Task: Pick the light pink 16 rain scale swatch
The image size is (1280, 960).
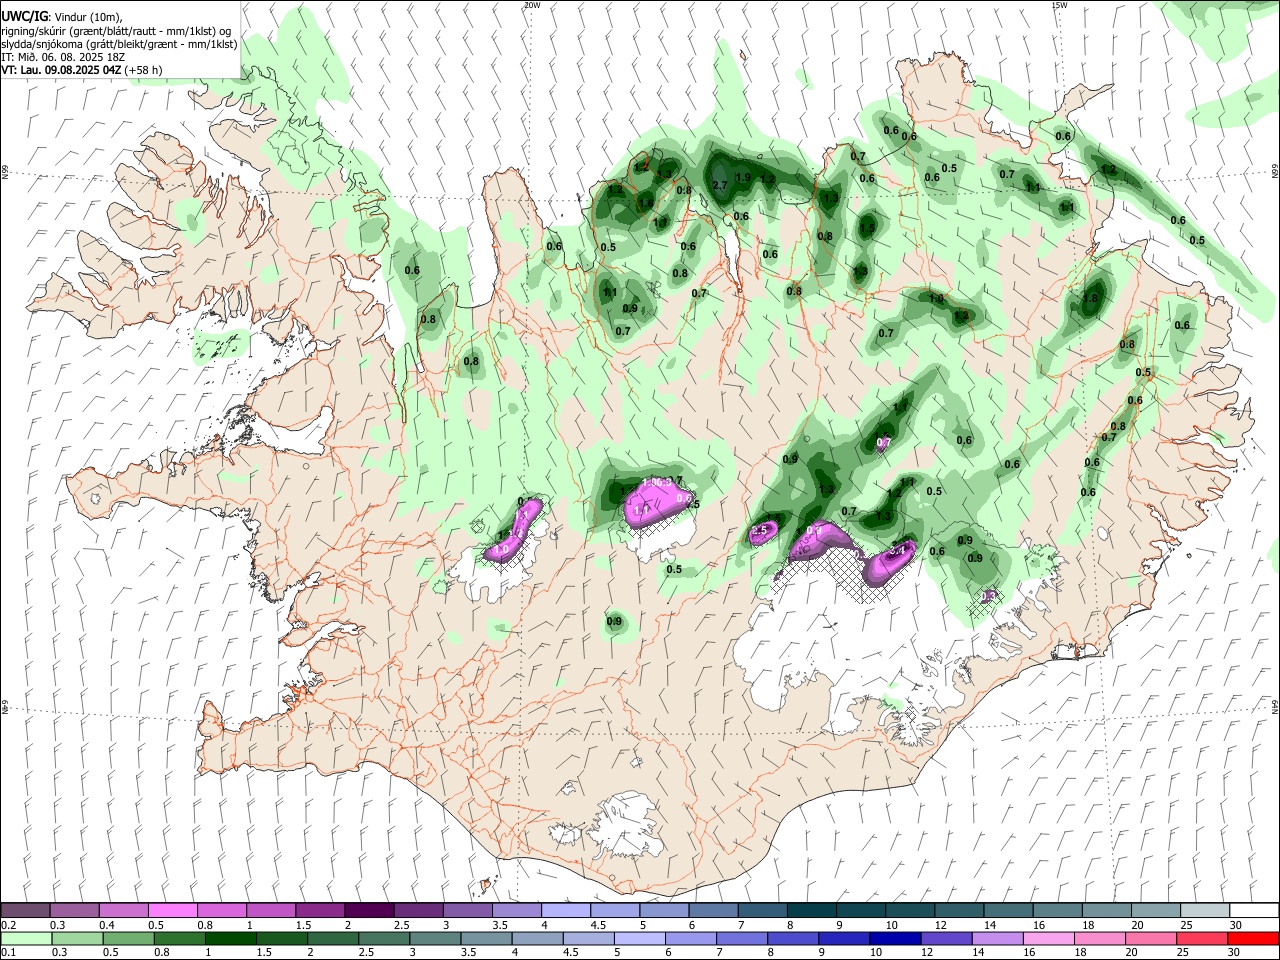Action: click(x=1046, y=938)
